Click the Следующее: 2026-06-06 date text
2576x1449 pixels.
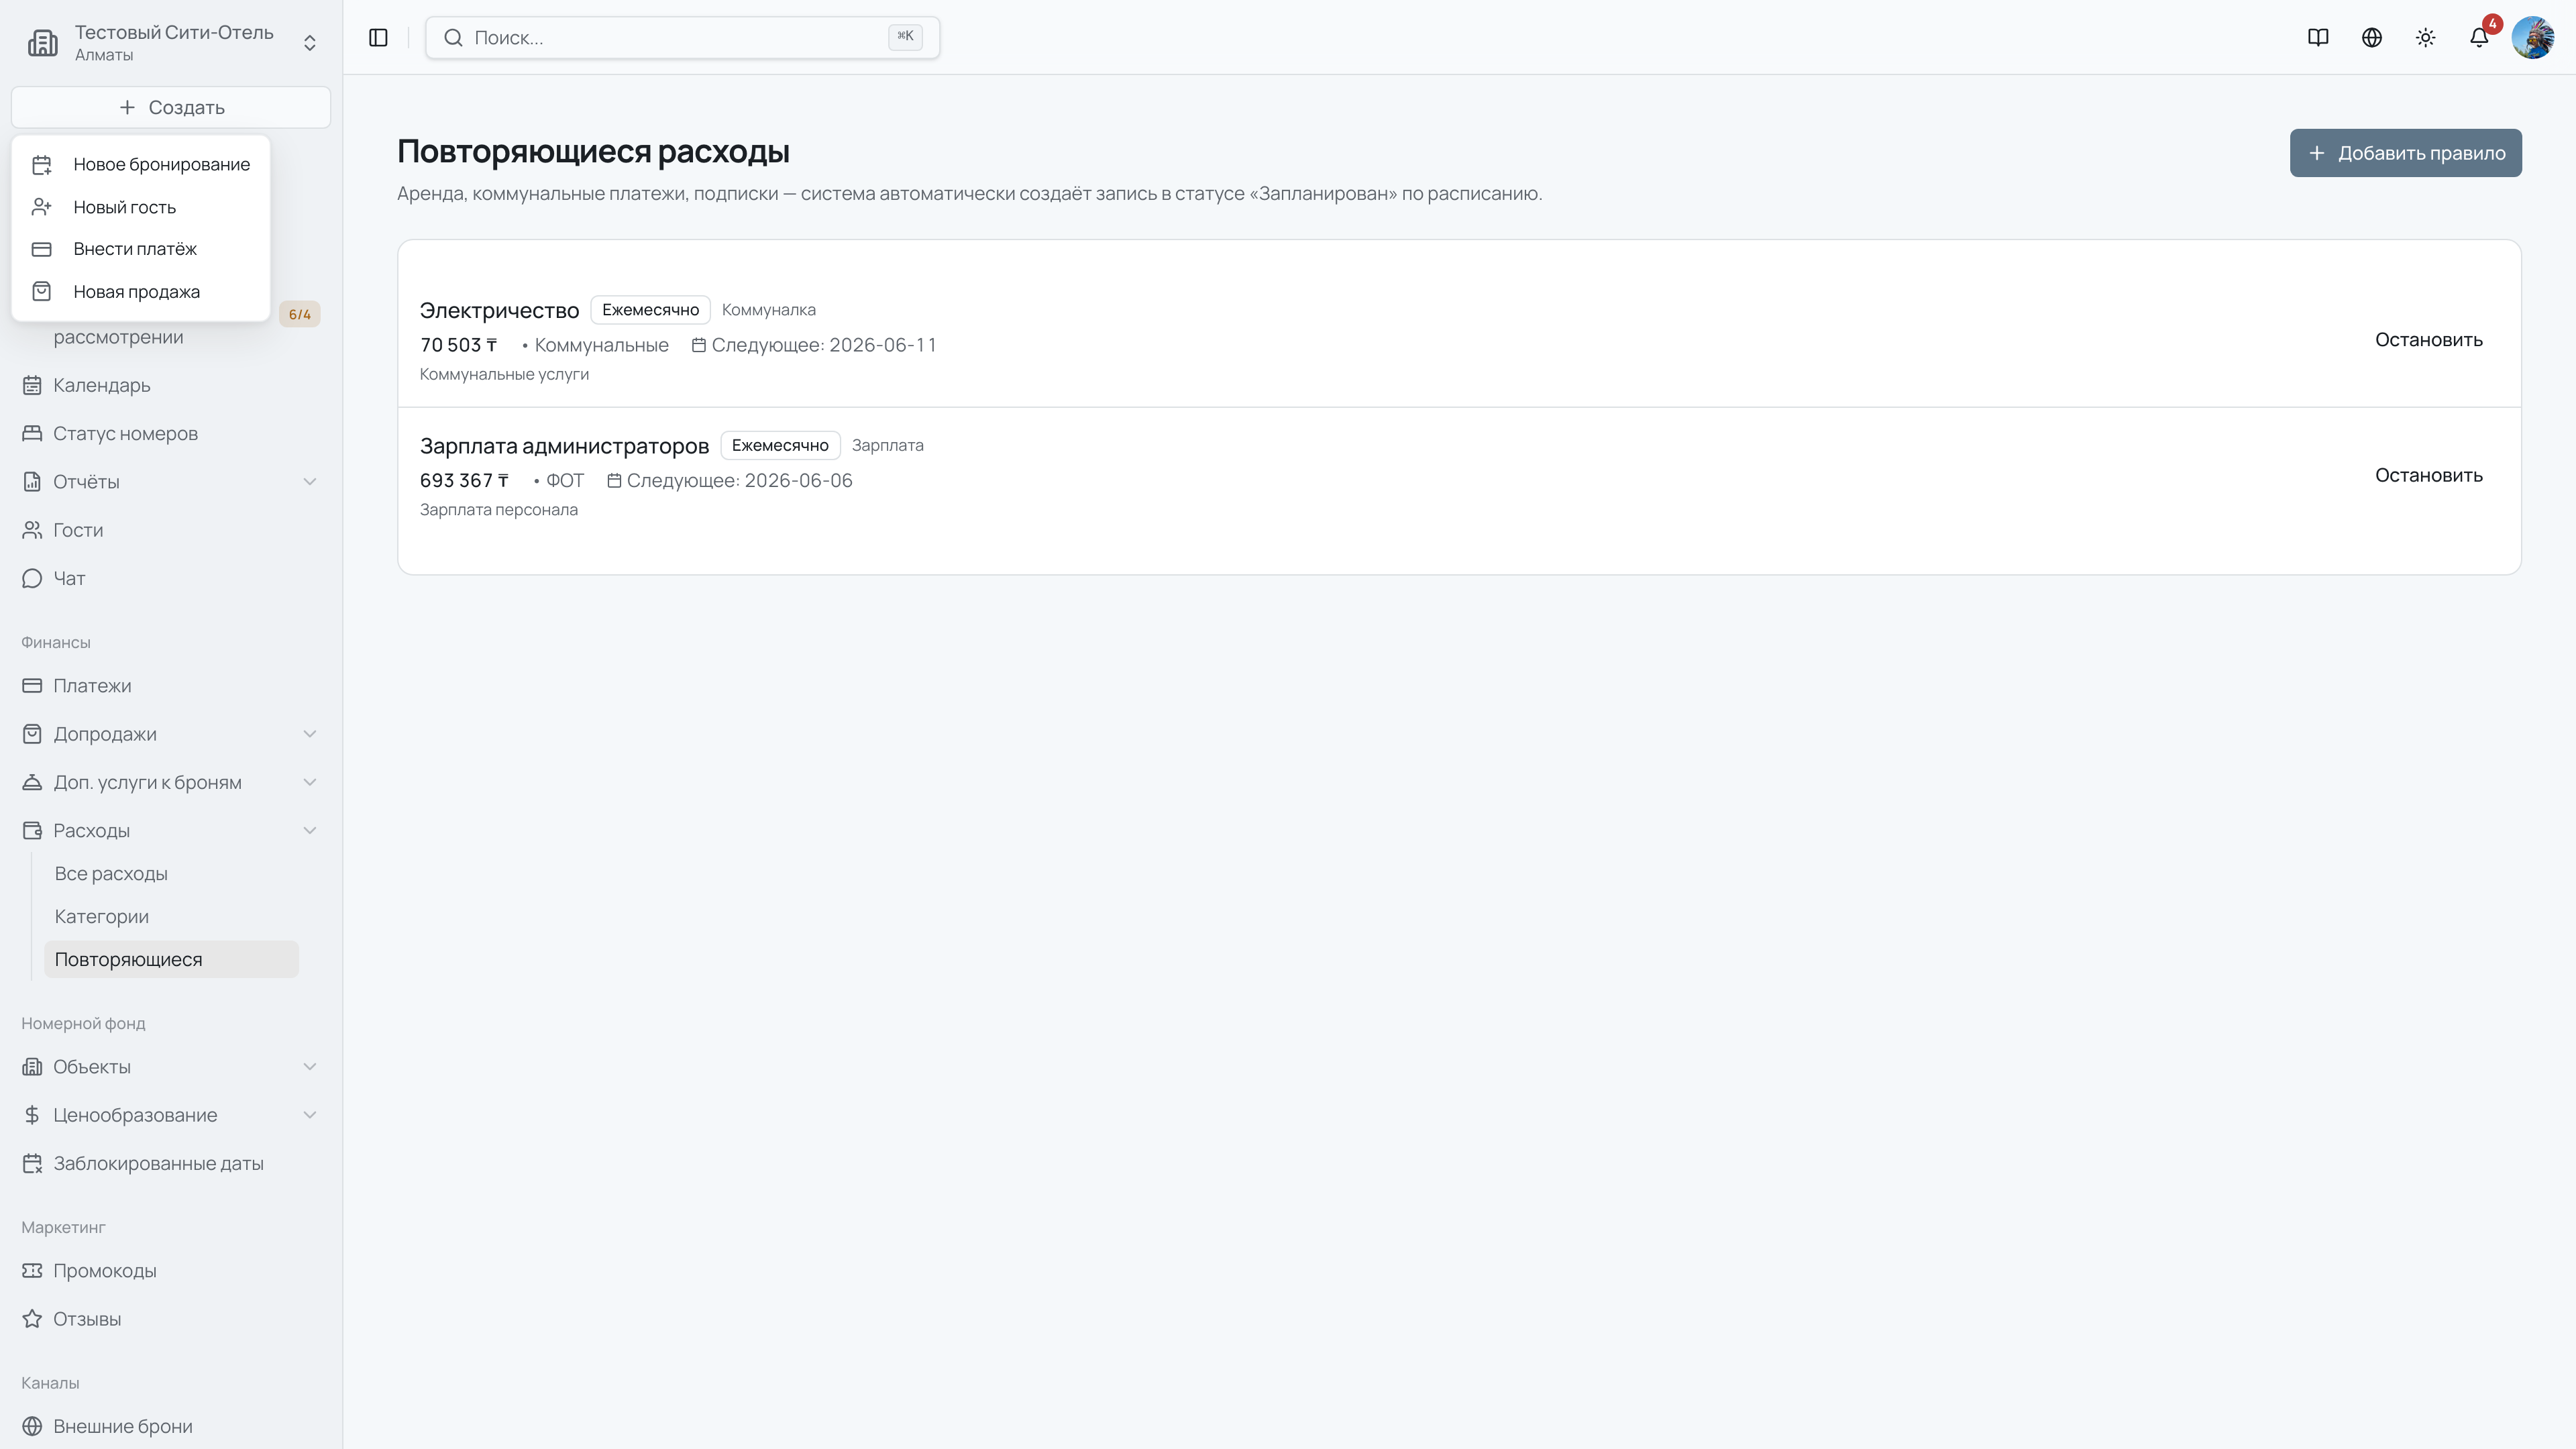point(739,481)
